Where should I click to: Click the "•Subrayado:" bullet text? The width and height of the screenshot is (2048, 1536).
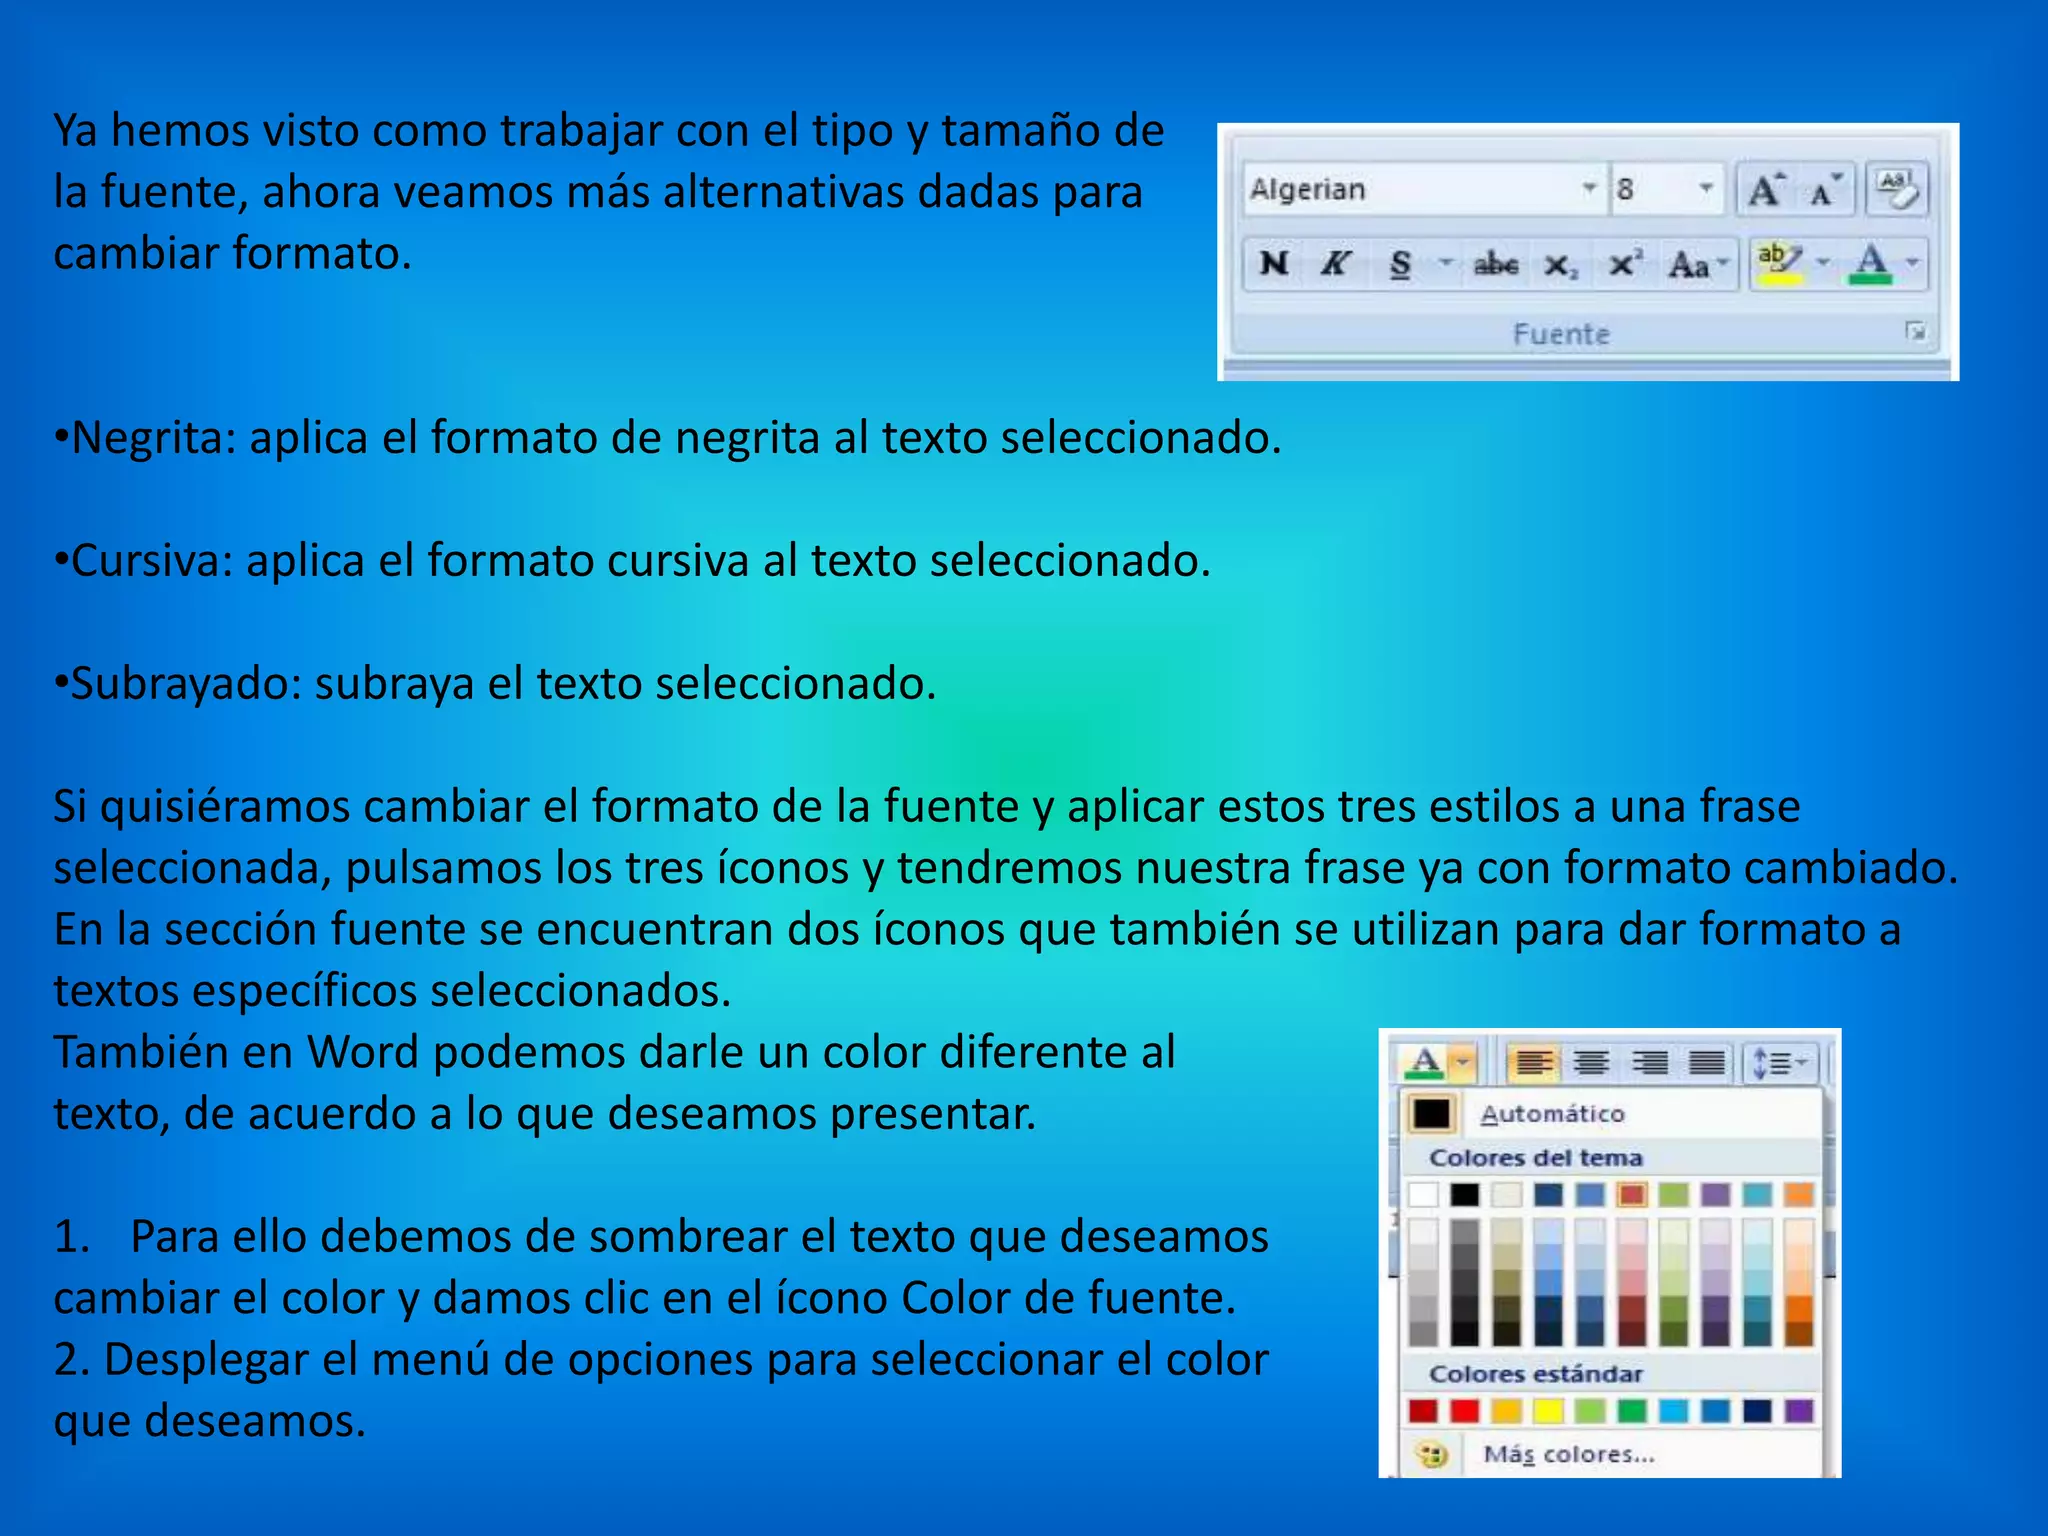[178, 685]
